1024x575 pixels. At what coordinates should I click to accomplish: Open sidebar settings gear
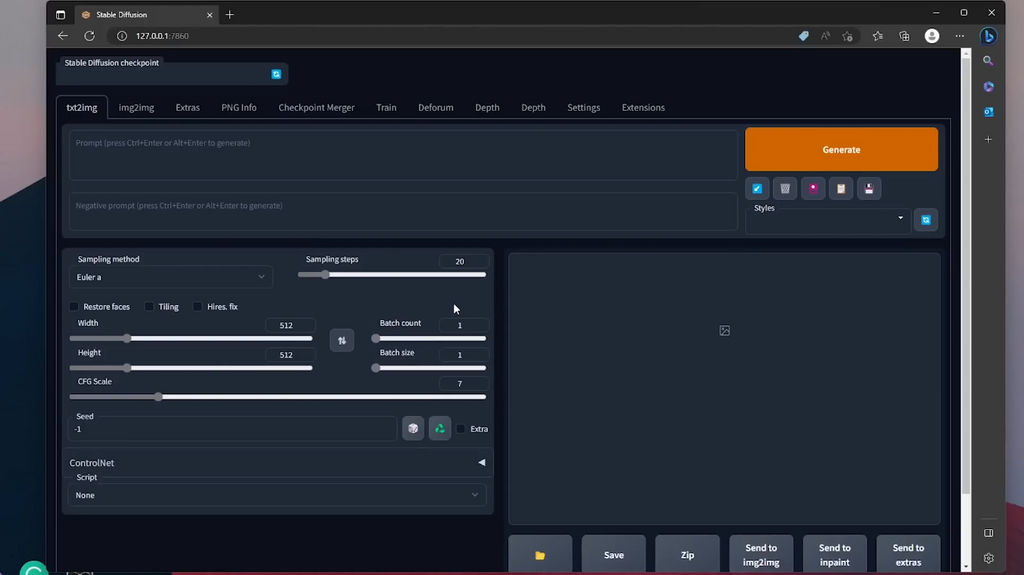click(988, 558)
